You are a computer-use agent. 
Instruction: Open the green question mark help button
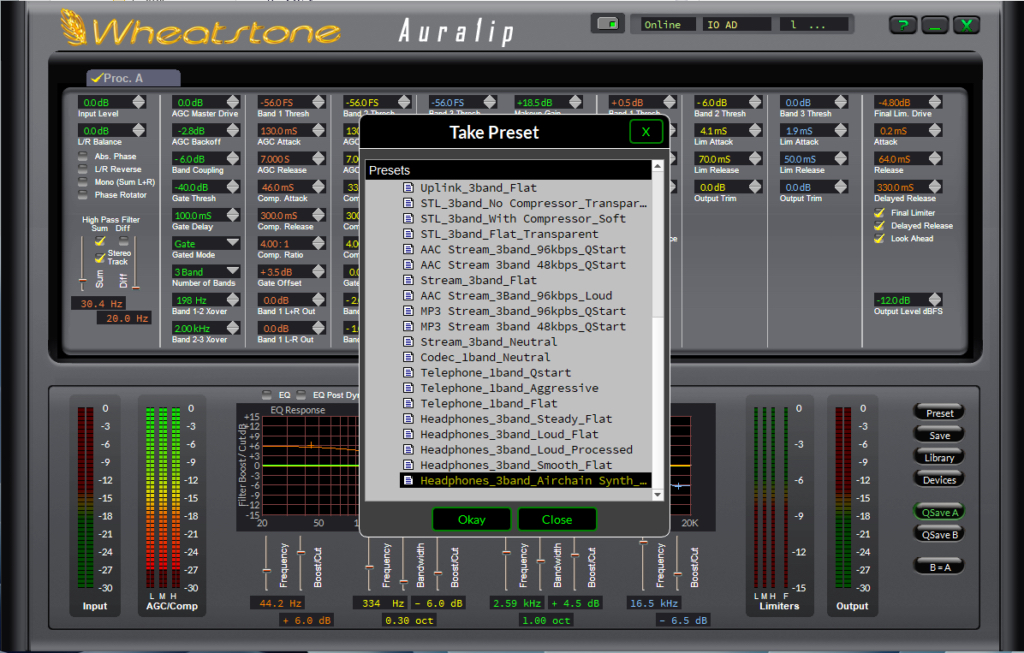coord(903,25)
